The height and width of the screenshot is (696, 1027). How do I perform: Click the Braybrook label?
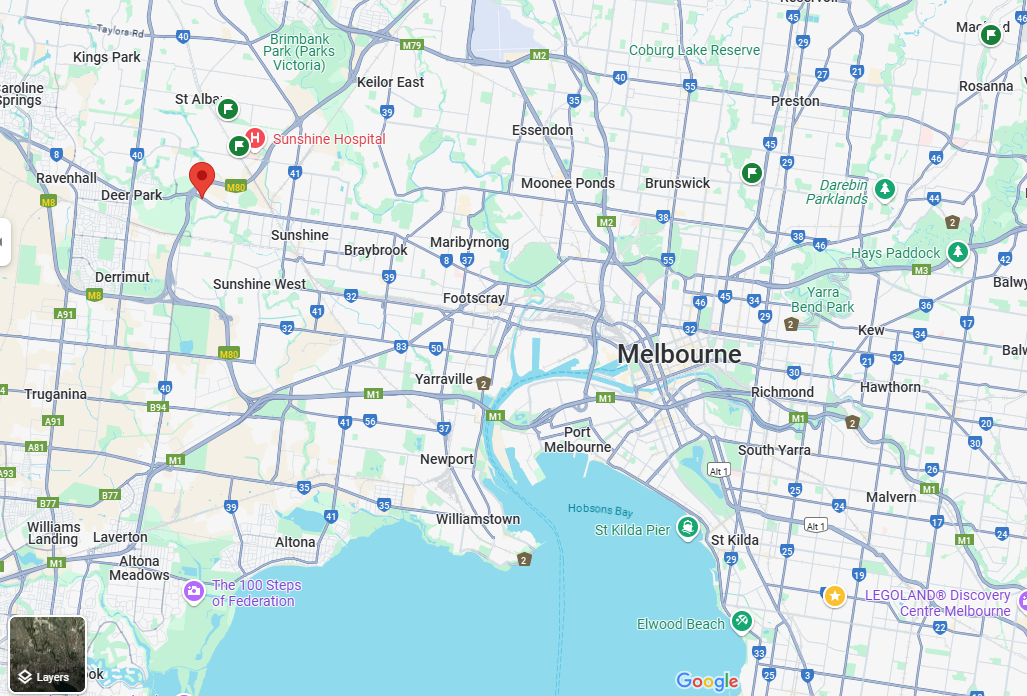[375, 250]
